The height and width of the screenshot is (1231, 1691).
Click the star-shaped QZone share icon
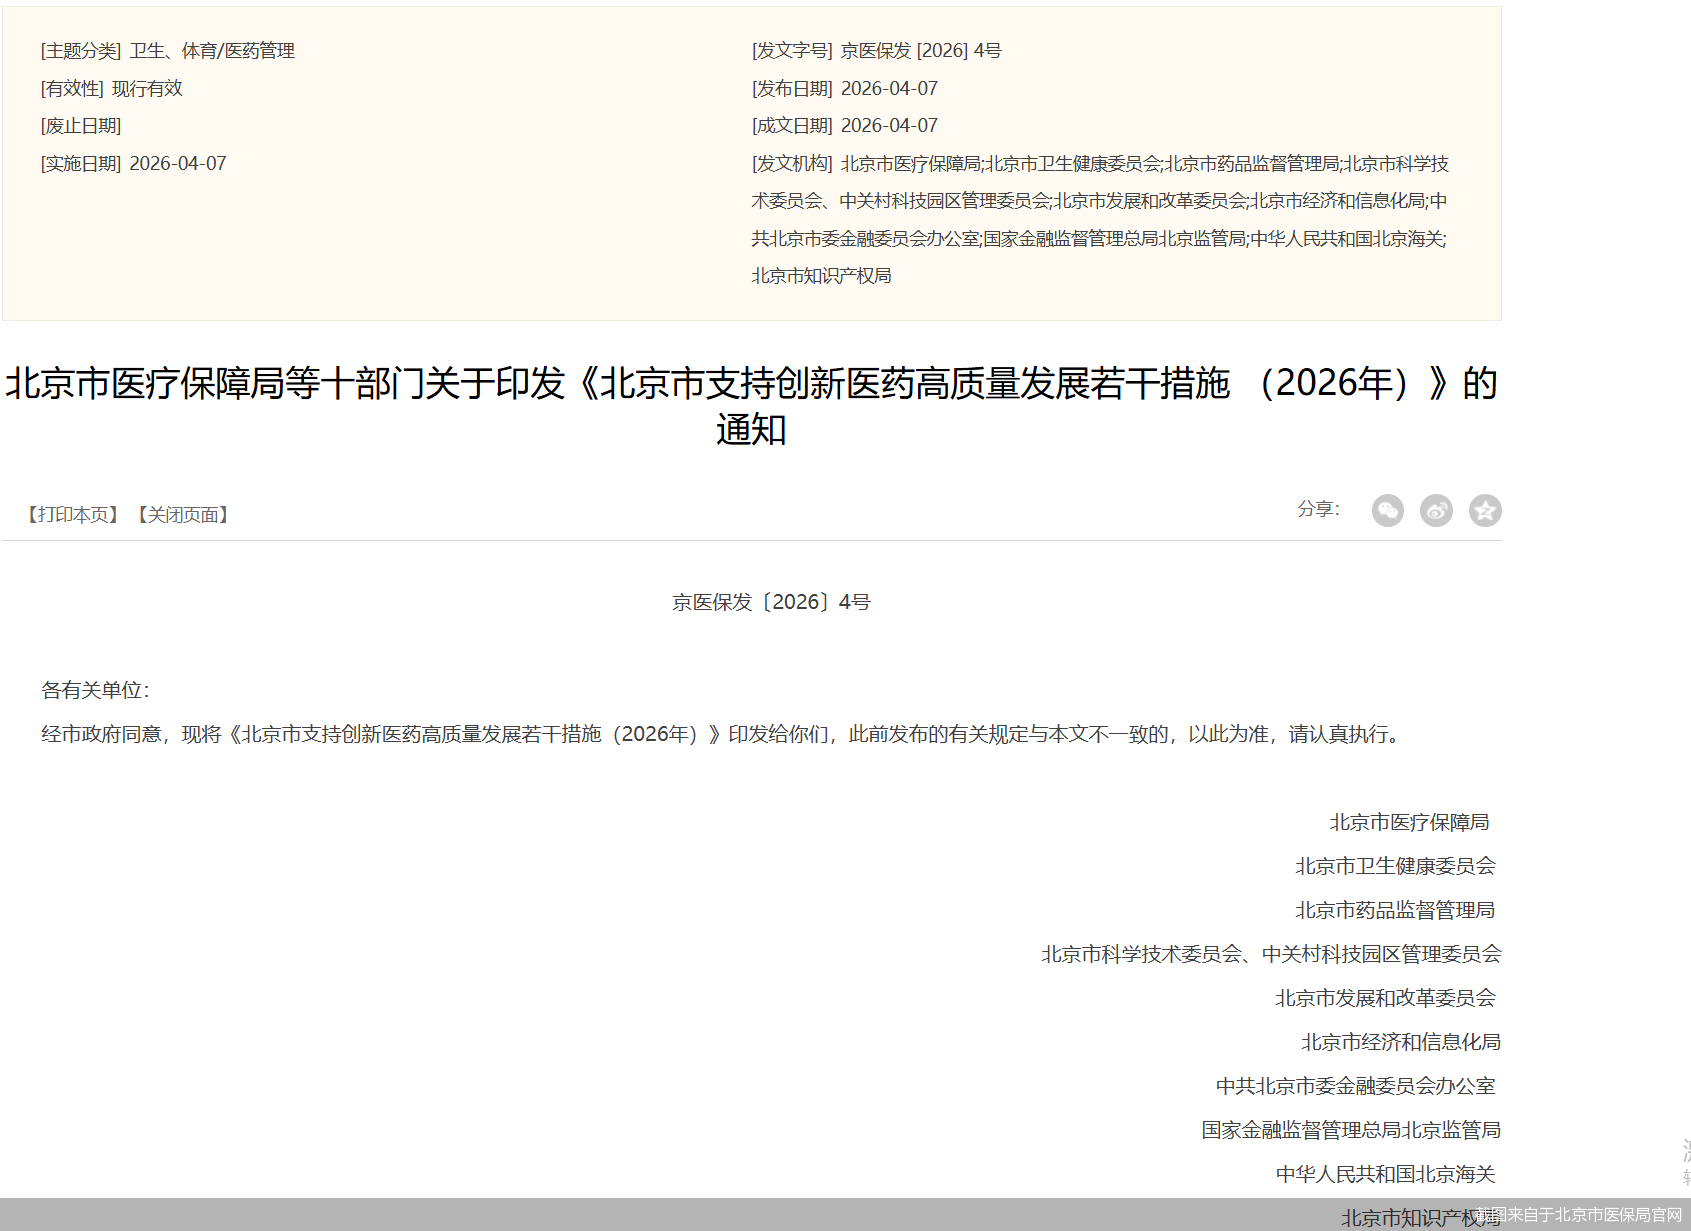(1485, 510)
